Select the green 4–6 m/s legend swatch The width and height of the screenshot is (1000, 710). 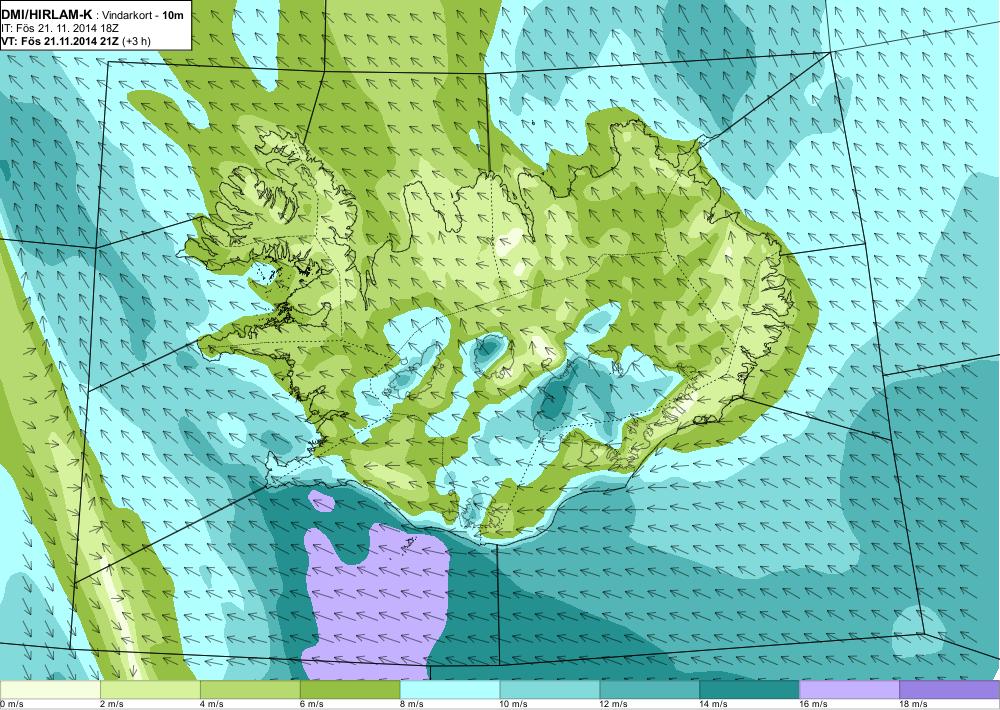click(250, 690)
